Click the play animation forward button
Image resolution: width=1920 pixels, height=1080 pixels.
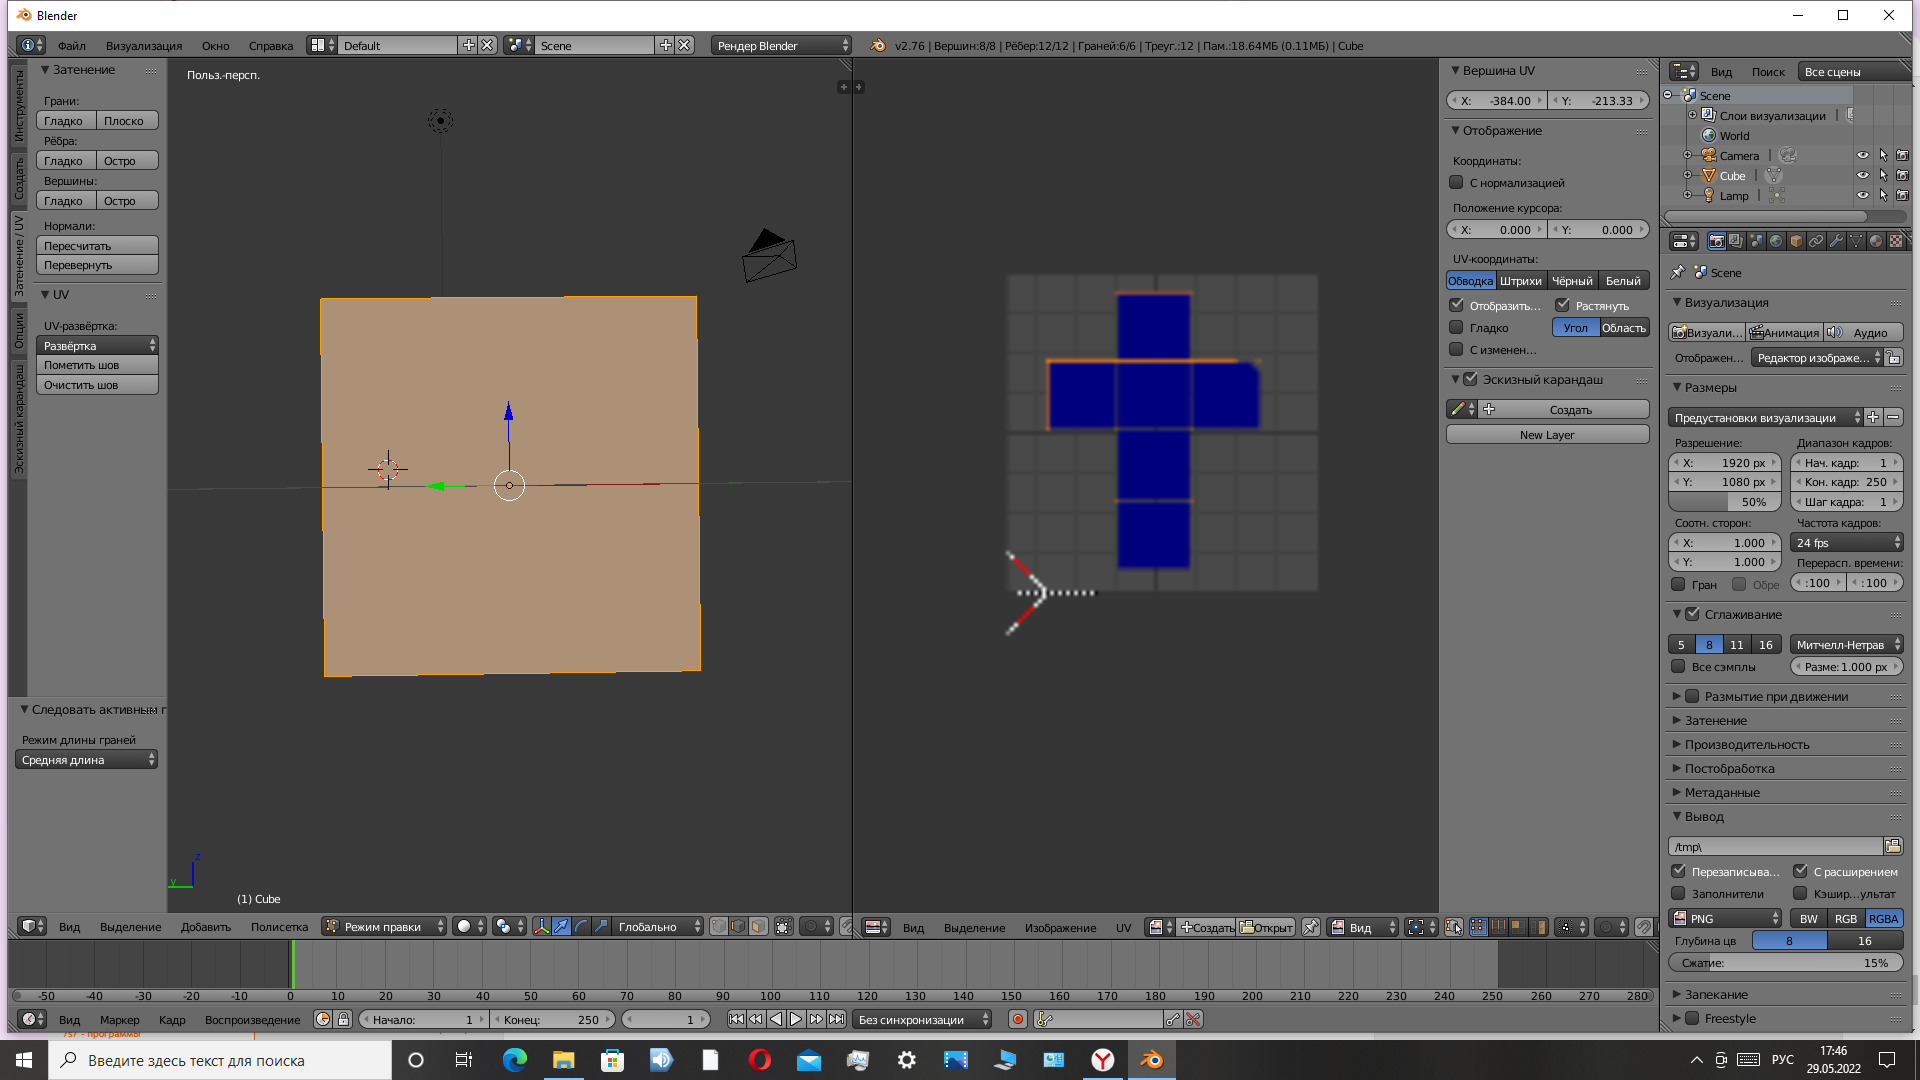796,1019
